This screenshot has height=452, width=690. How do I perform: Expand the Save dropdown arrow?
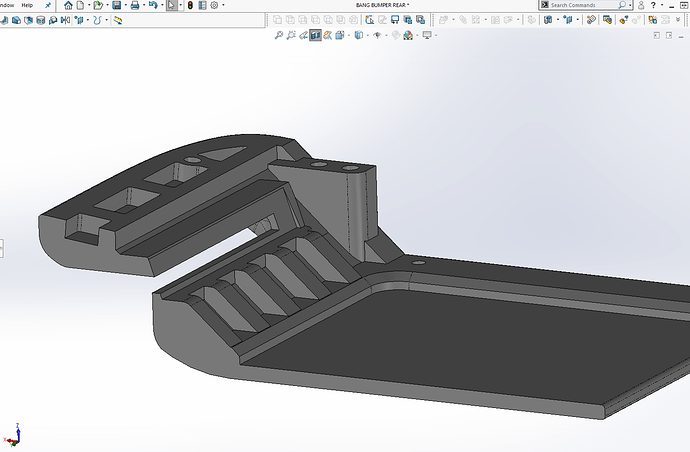(x=126, y=5)
